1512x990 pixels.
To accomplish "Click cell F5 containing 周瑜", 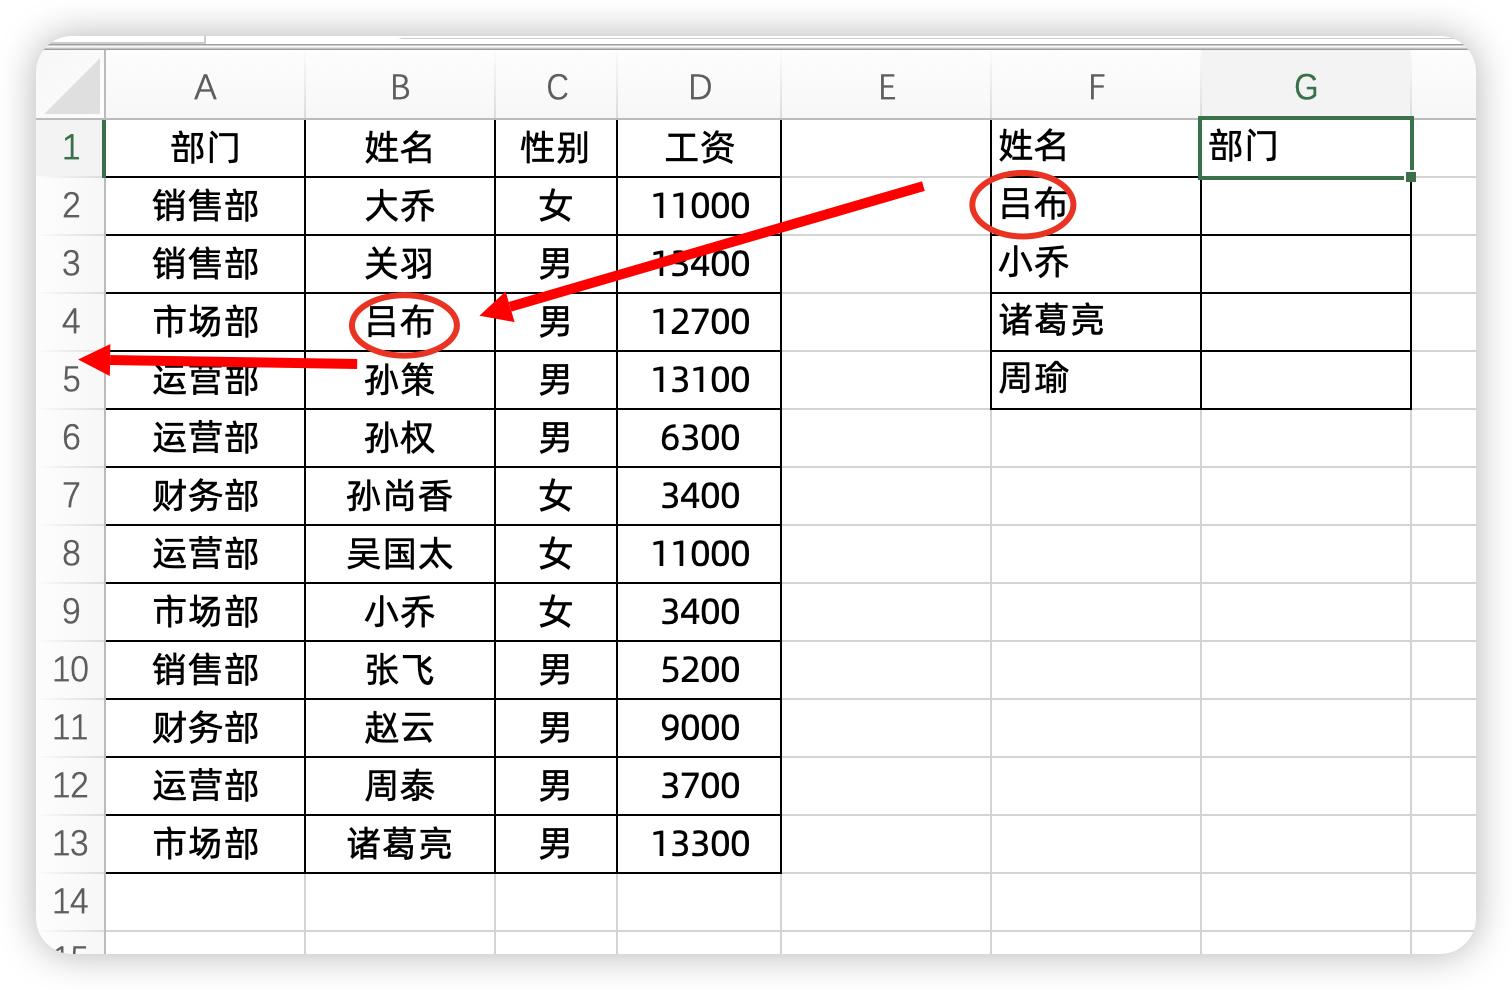I will [1096, 380].
